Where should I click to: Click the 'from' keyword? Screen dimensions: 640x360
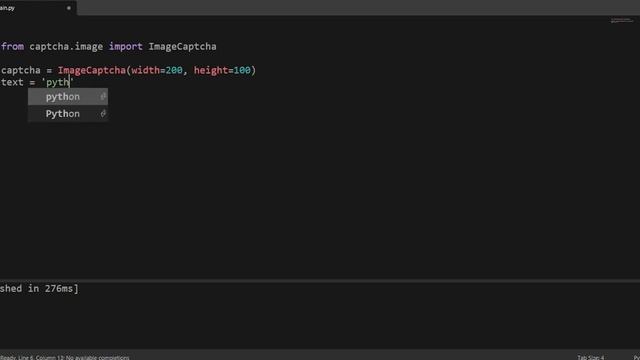(12, 47)
